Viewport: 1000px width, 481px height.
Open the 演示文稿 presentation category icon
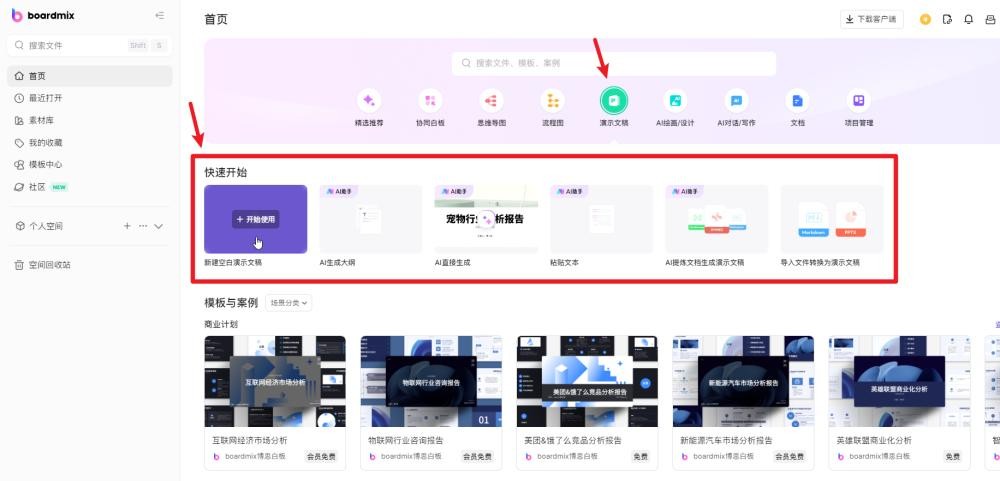point(614,101)
